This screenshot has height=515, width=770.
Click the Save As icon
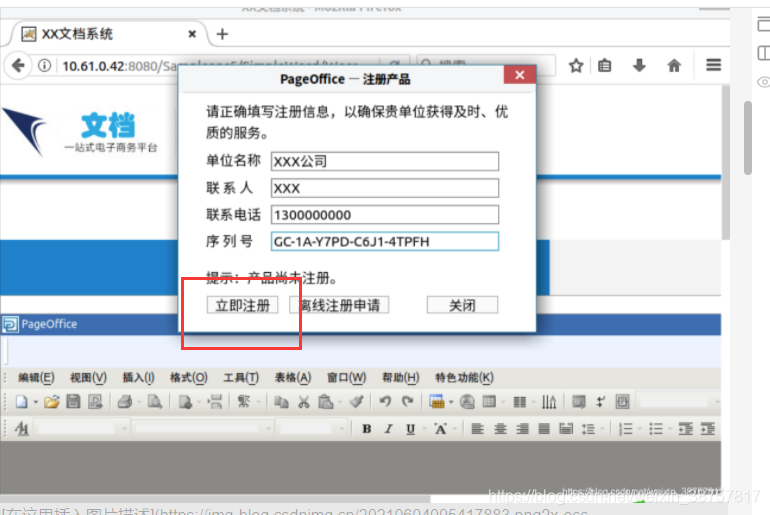click(x=95, y=402)
